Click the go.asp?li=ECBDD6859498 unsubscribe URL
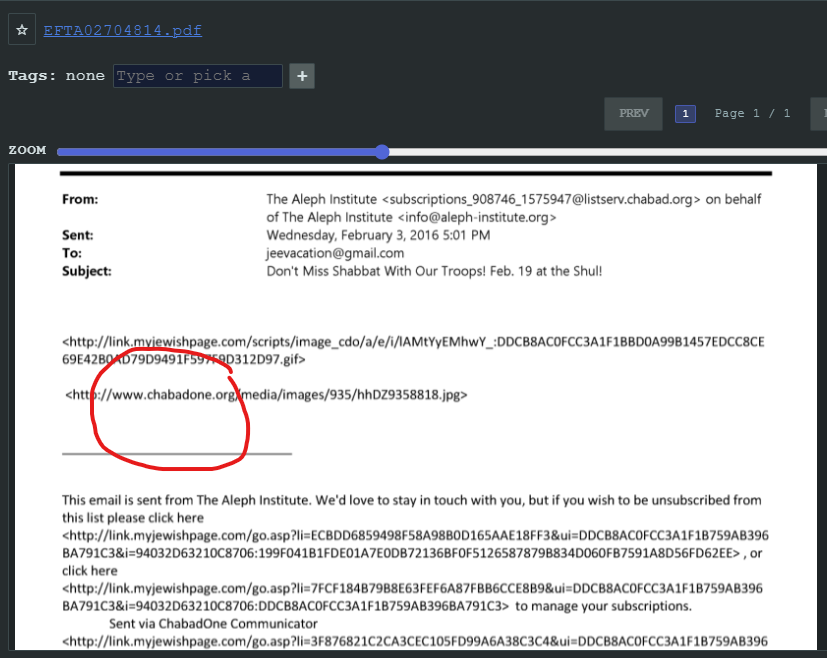The image size is (827, 658). 415,536
